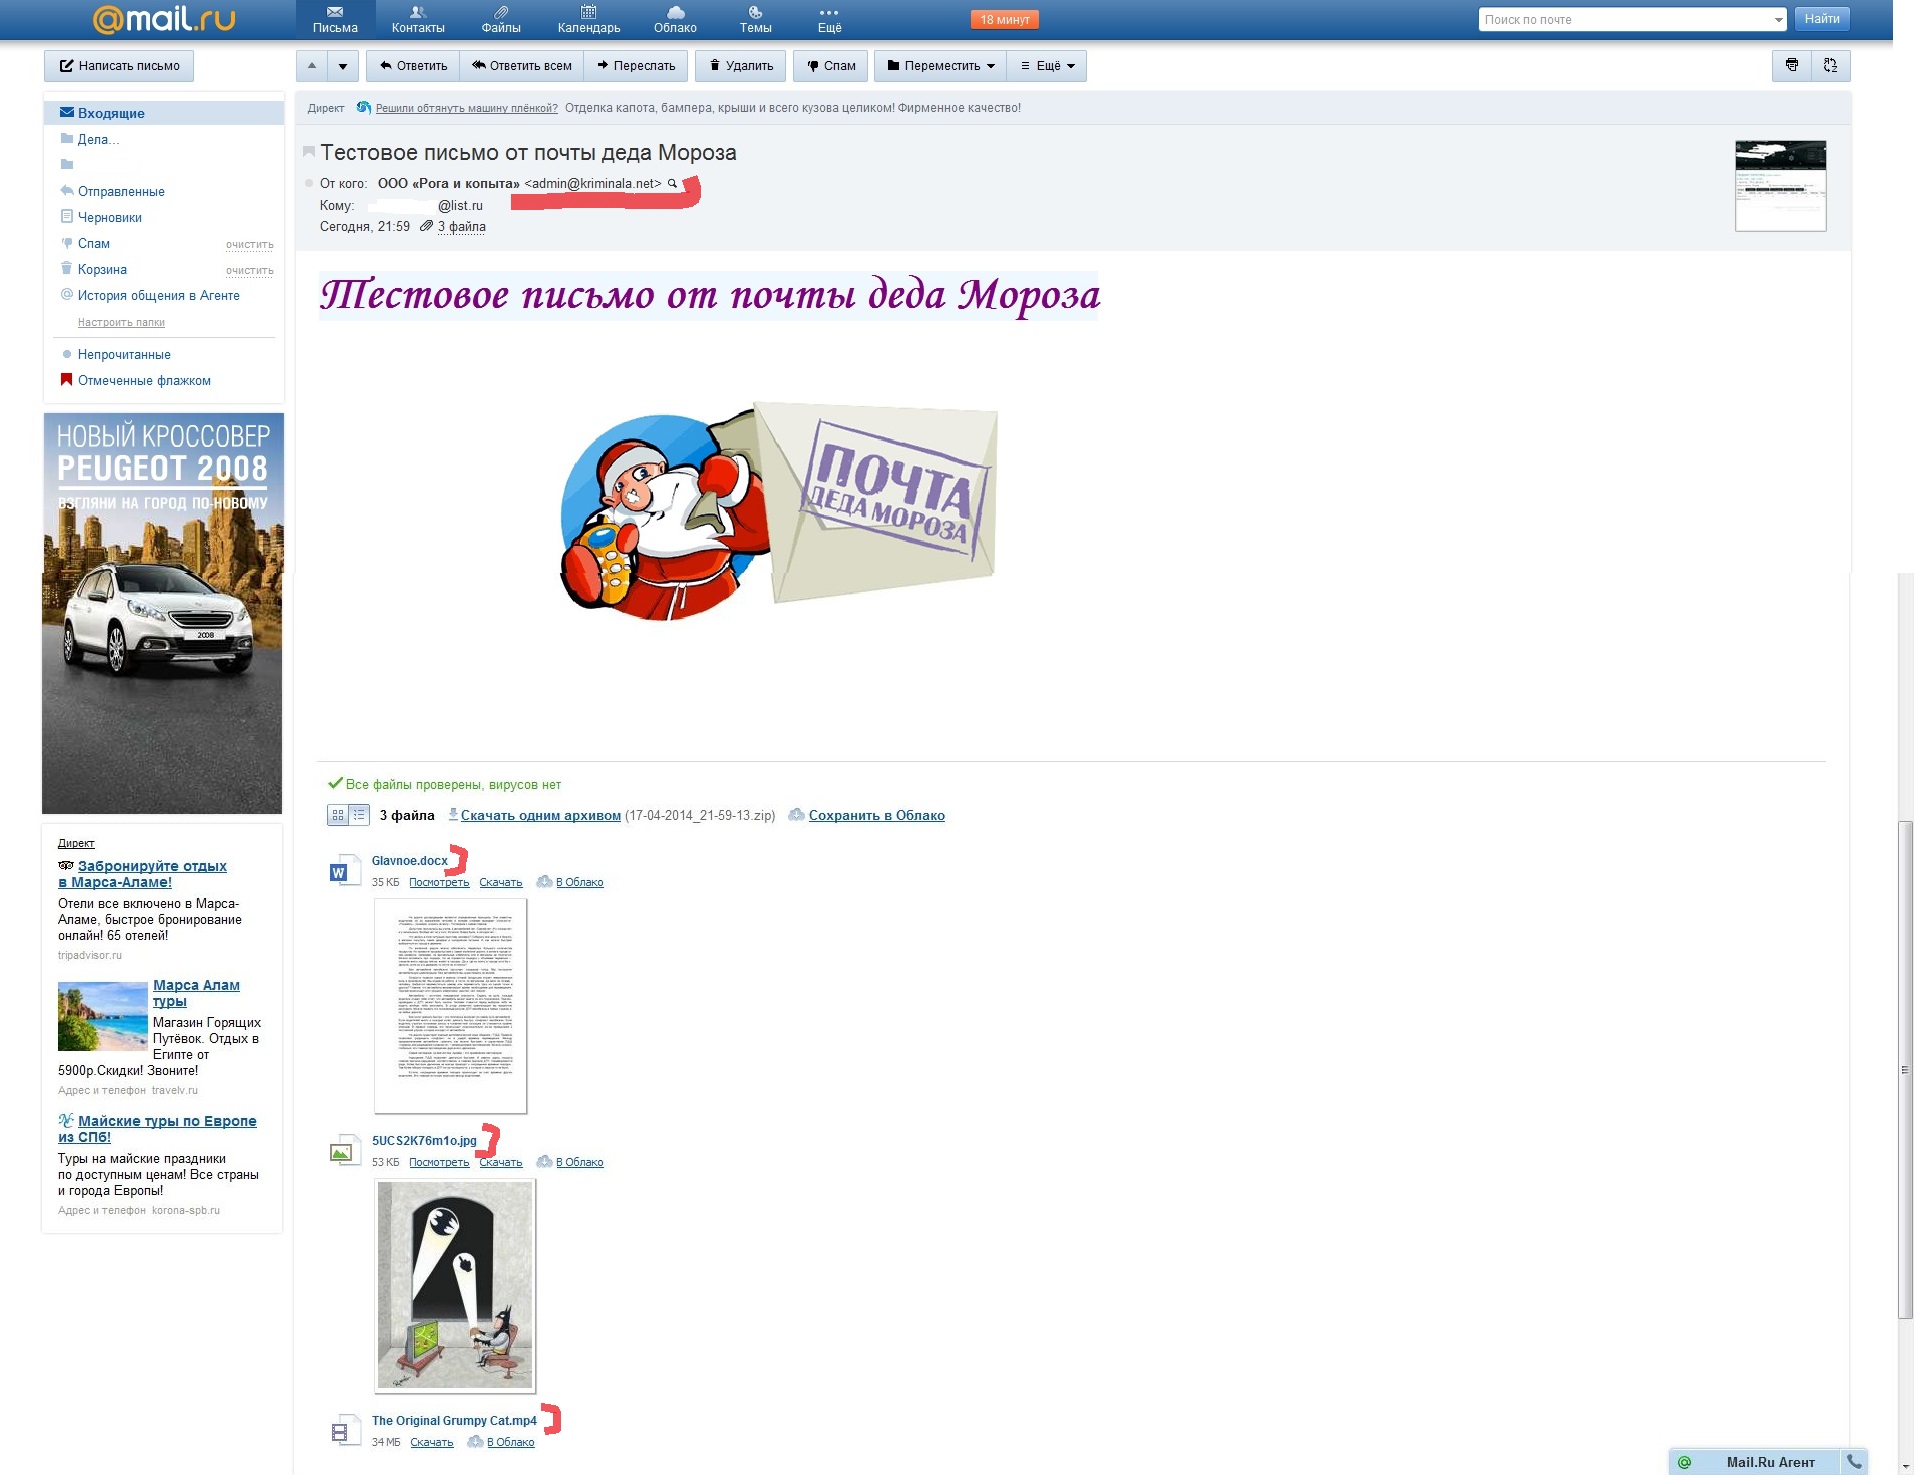Click Сохранить в Облако link
The image size is (1916, 1475).
pos(876,815)
